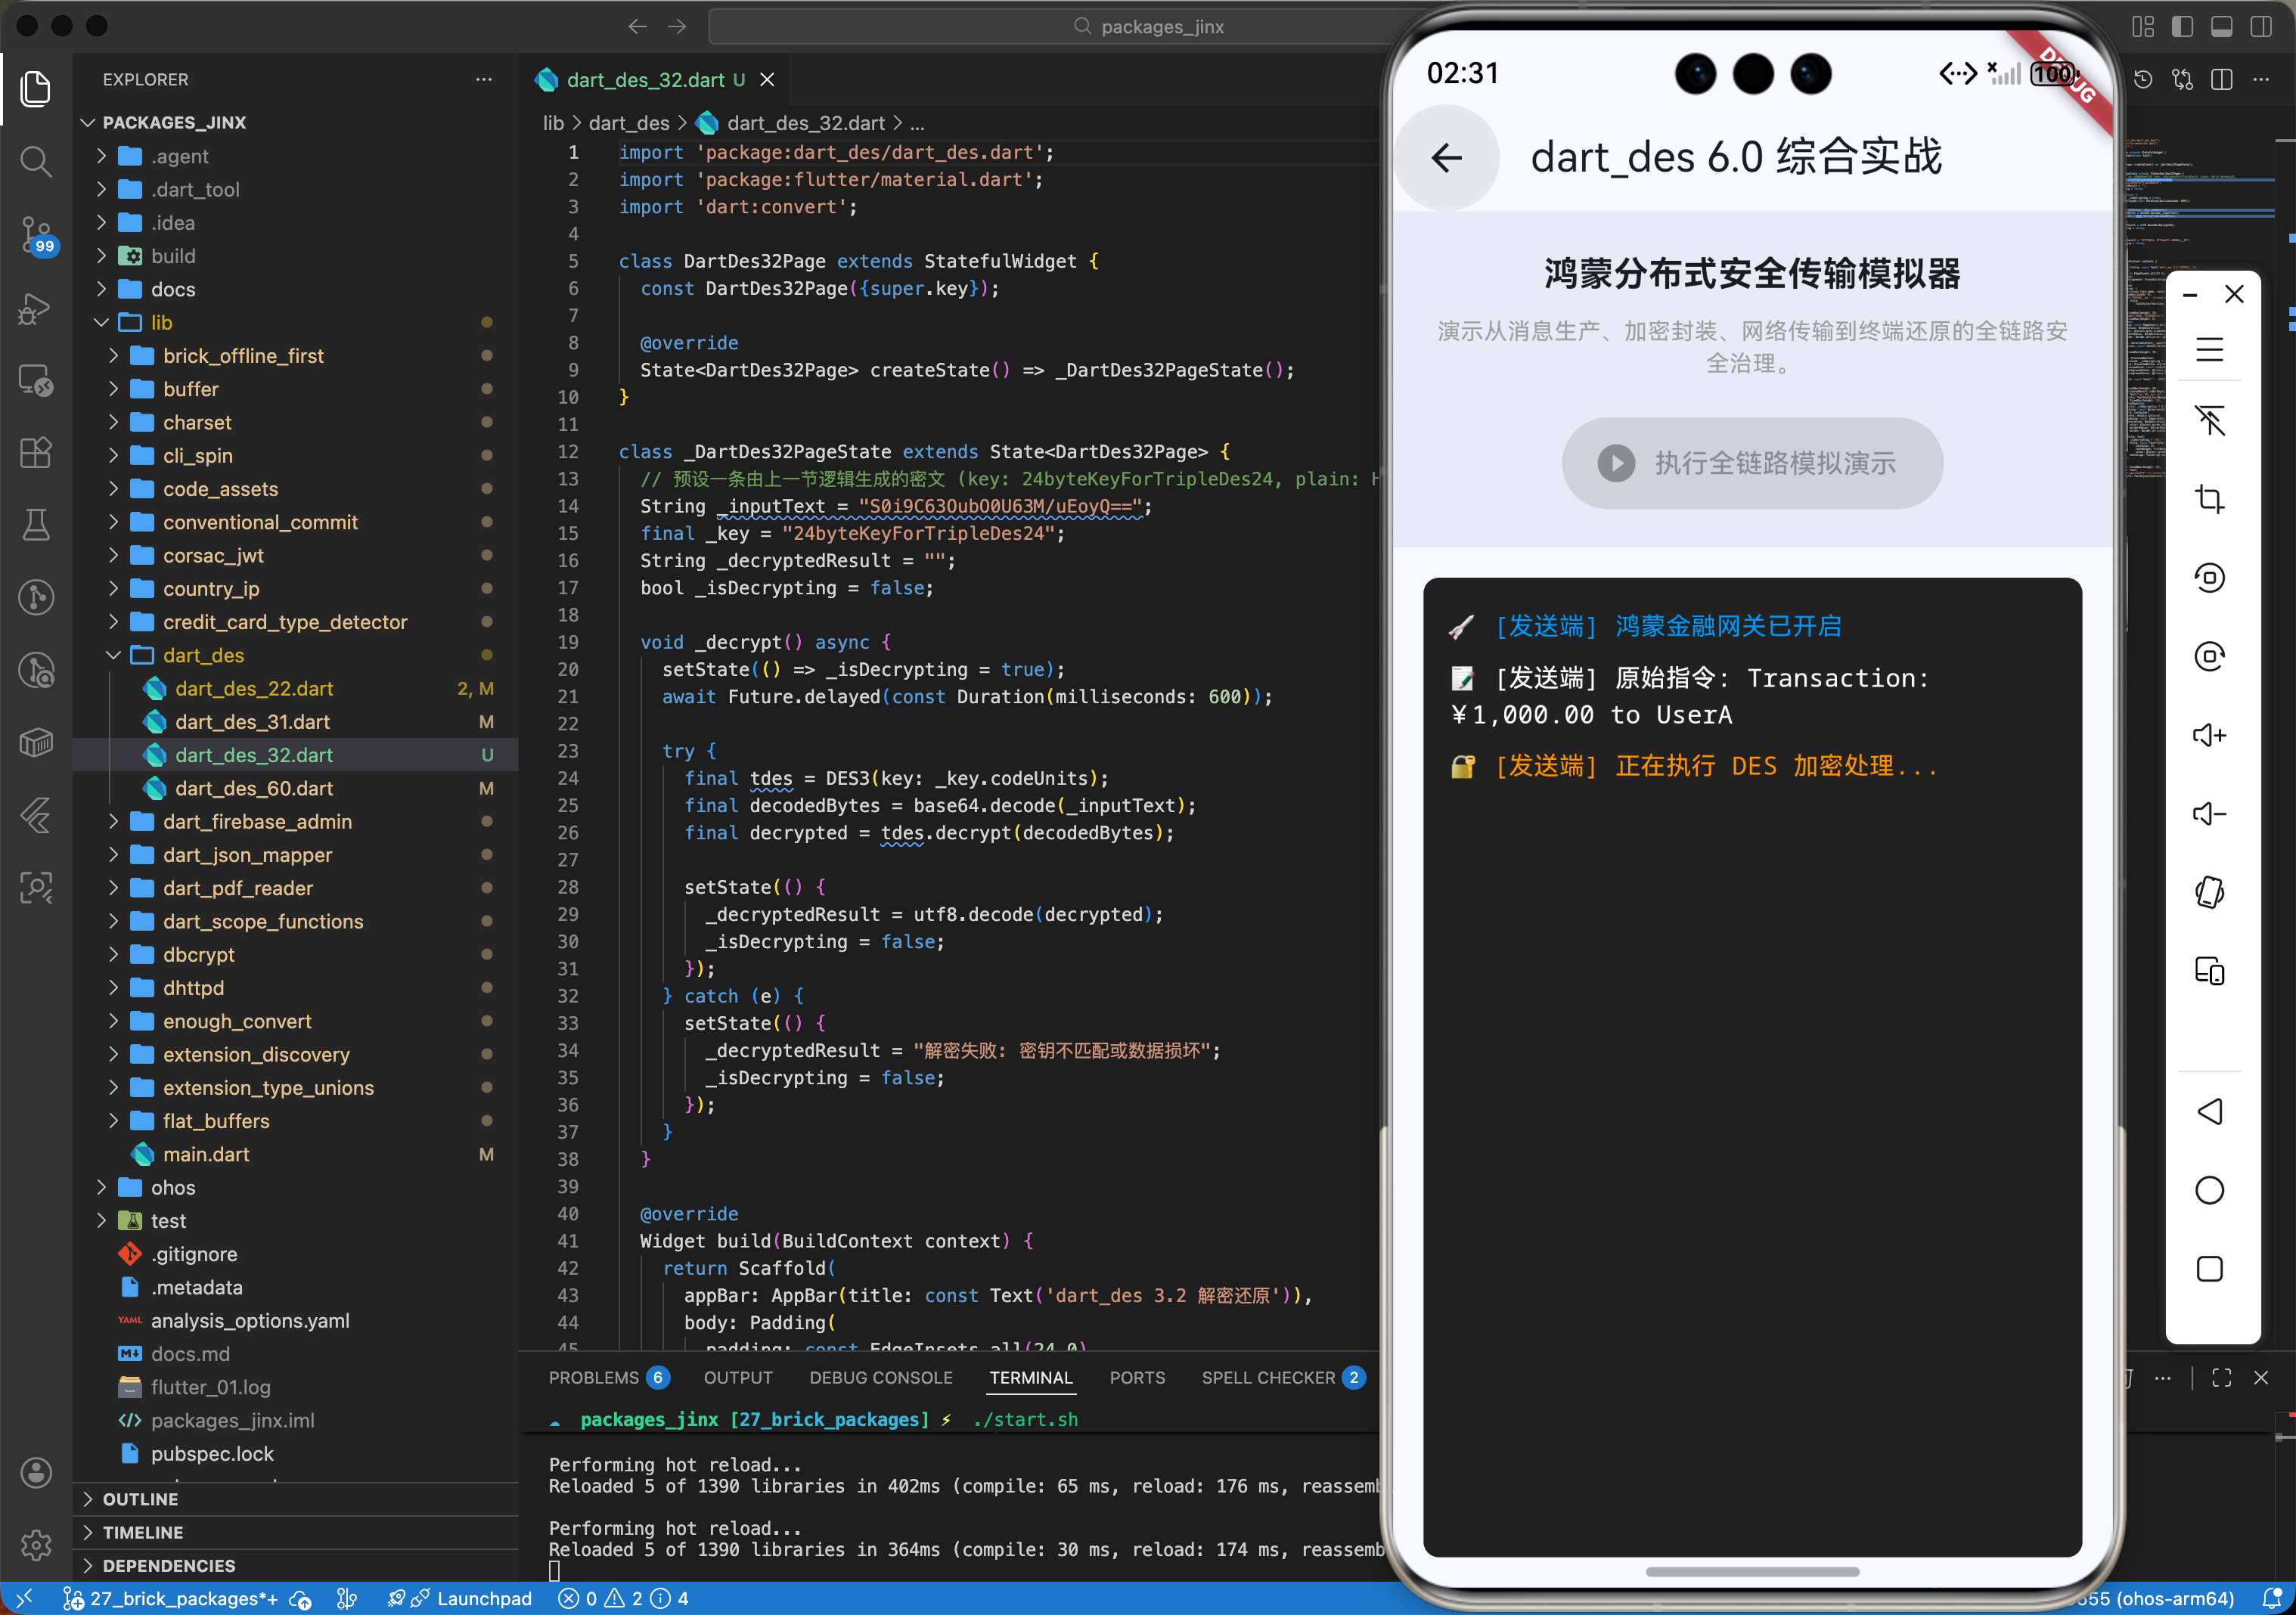Expand the OUTLINE section
This screenshot has width=2296, height=1615.
140,1498
